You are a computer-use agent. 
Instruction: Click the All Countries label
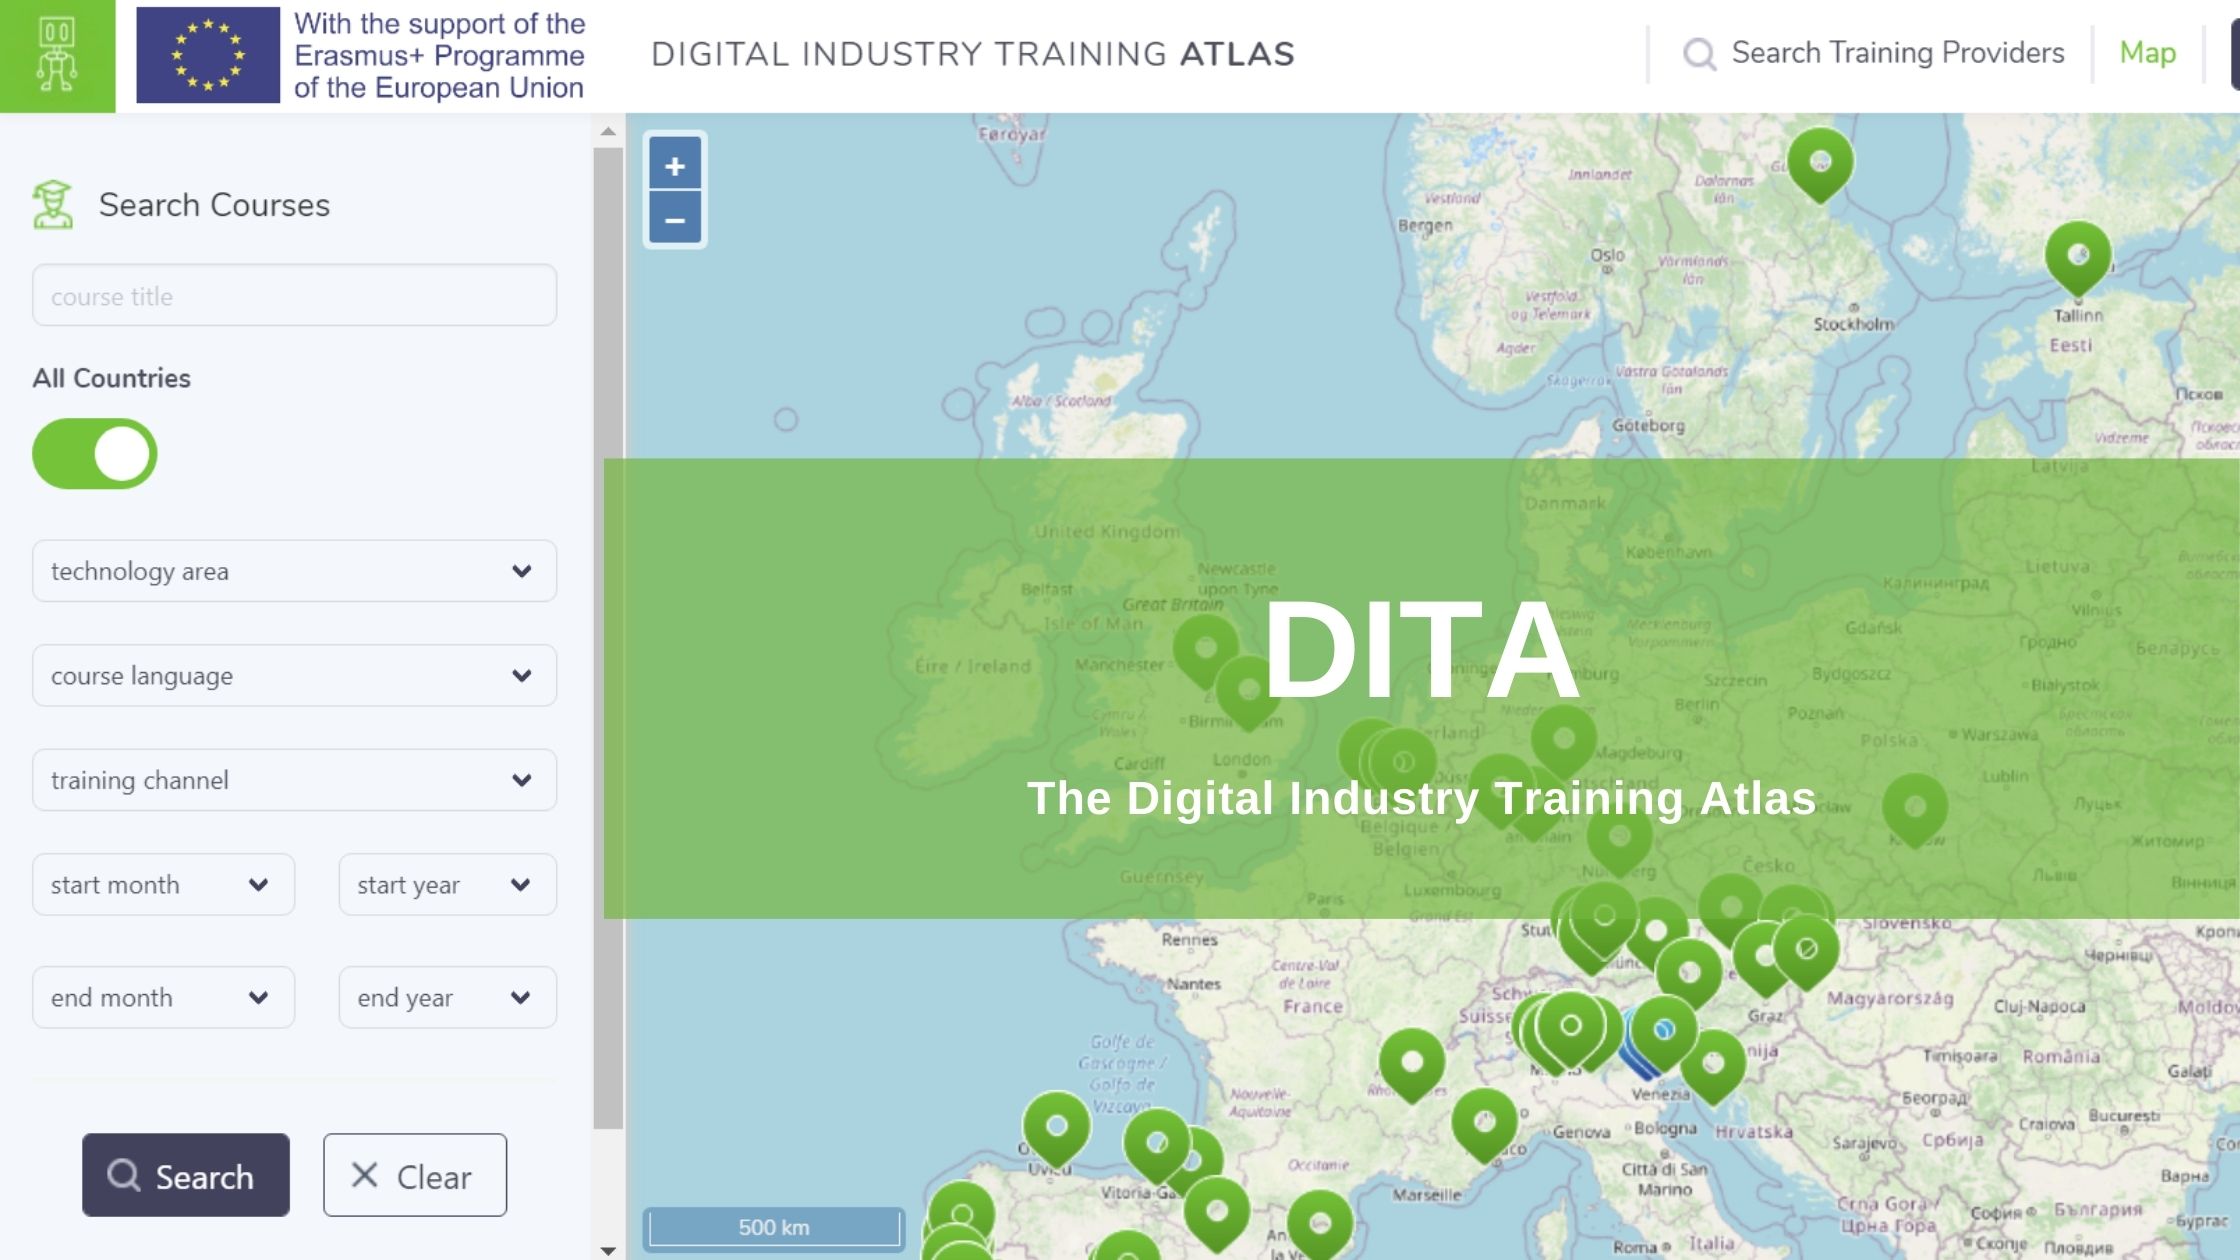point(111,378)
